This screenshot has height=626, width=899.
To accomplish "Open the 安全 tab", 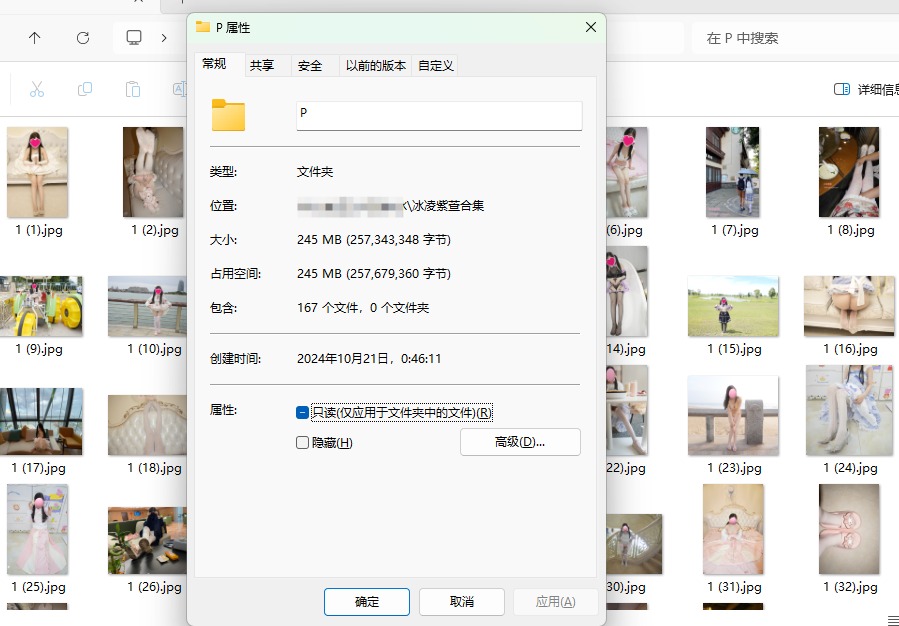I will click(x=310, y=65).
